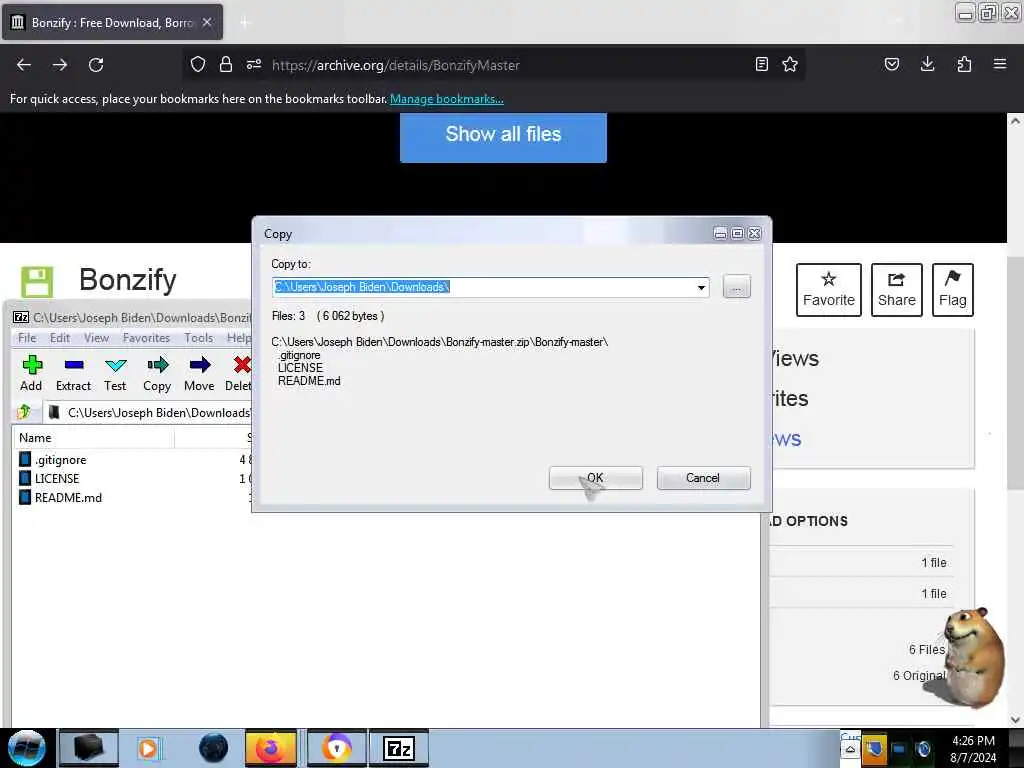
Task: Click the scrollbar up arrow of the page
Action: (x=1015, y=121)
